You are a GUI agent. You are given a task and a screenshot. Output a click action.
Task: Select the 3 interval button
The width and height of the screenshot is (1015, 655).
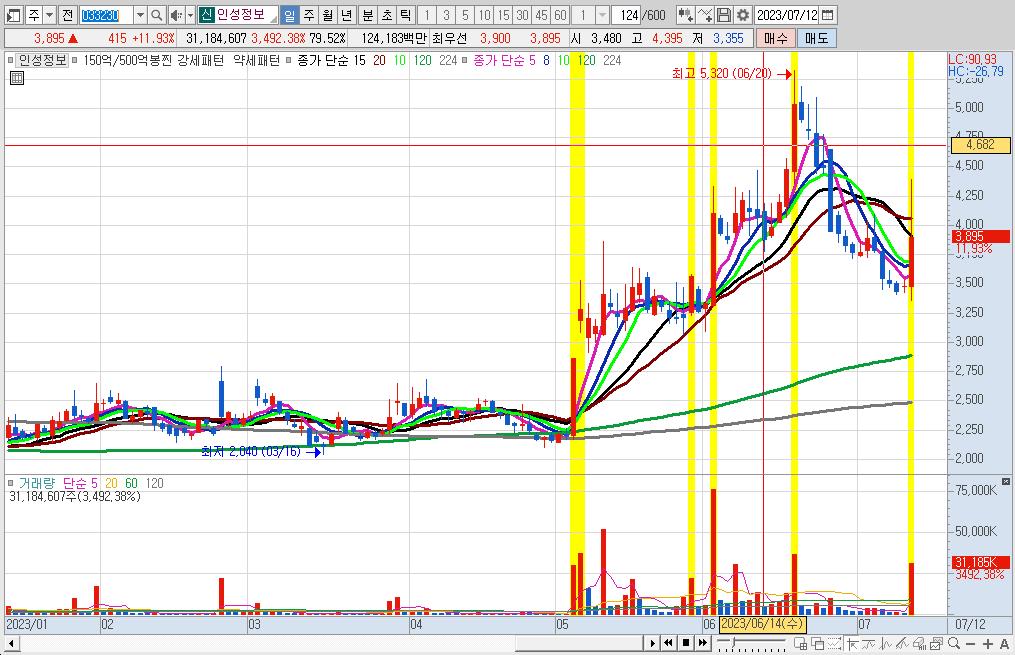click(x=446, y=15)
